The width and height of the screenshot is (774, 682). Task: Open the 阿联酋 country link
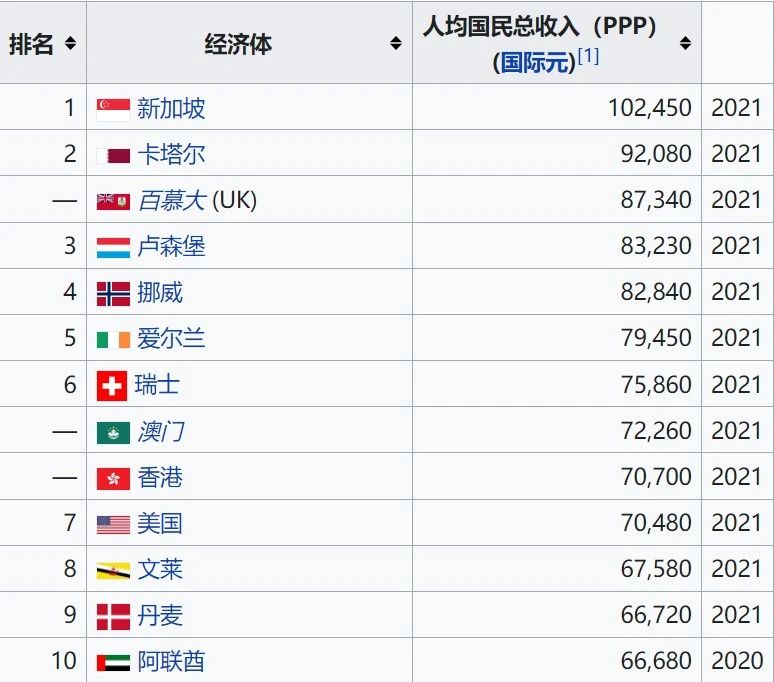171,661
